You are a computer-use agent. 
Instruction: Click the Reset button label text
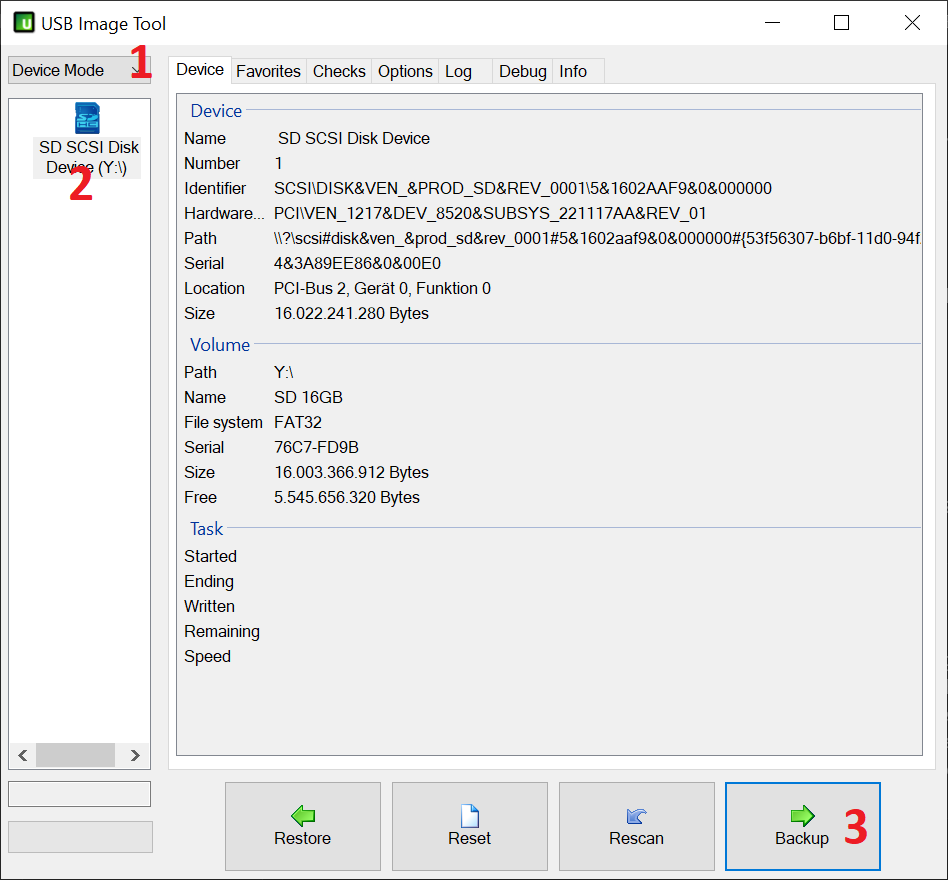[469, 838]
